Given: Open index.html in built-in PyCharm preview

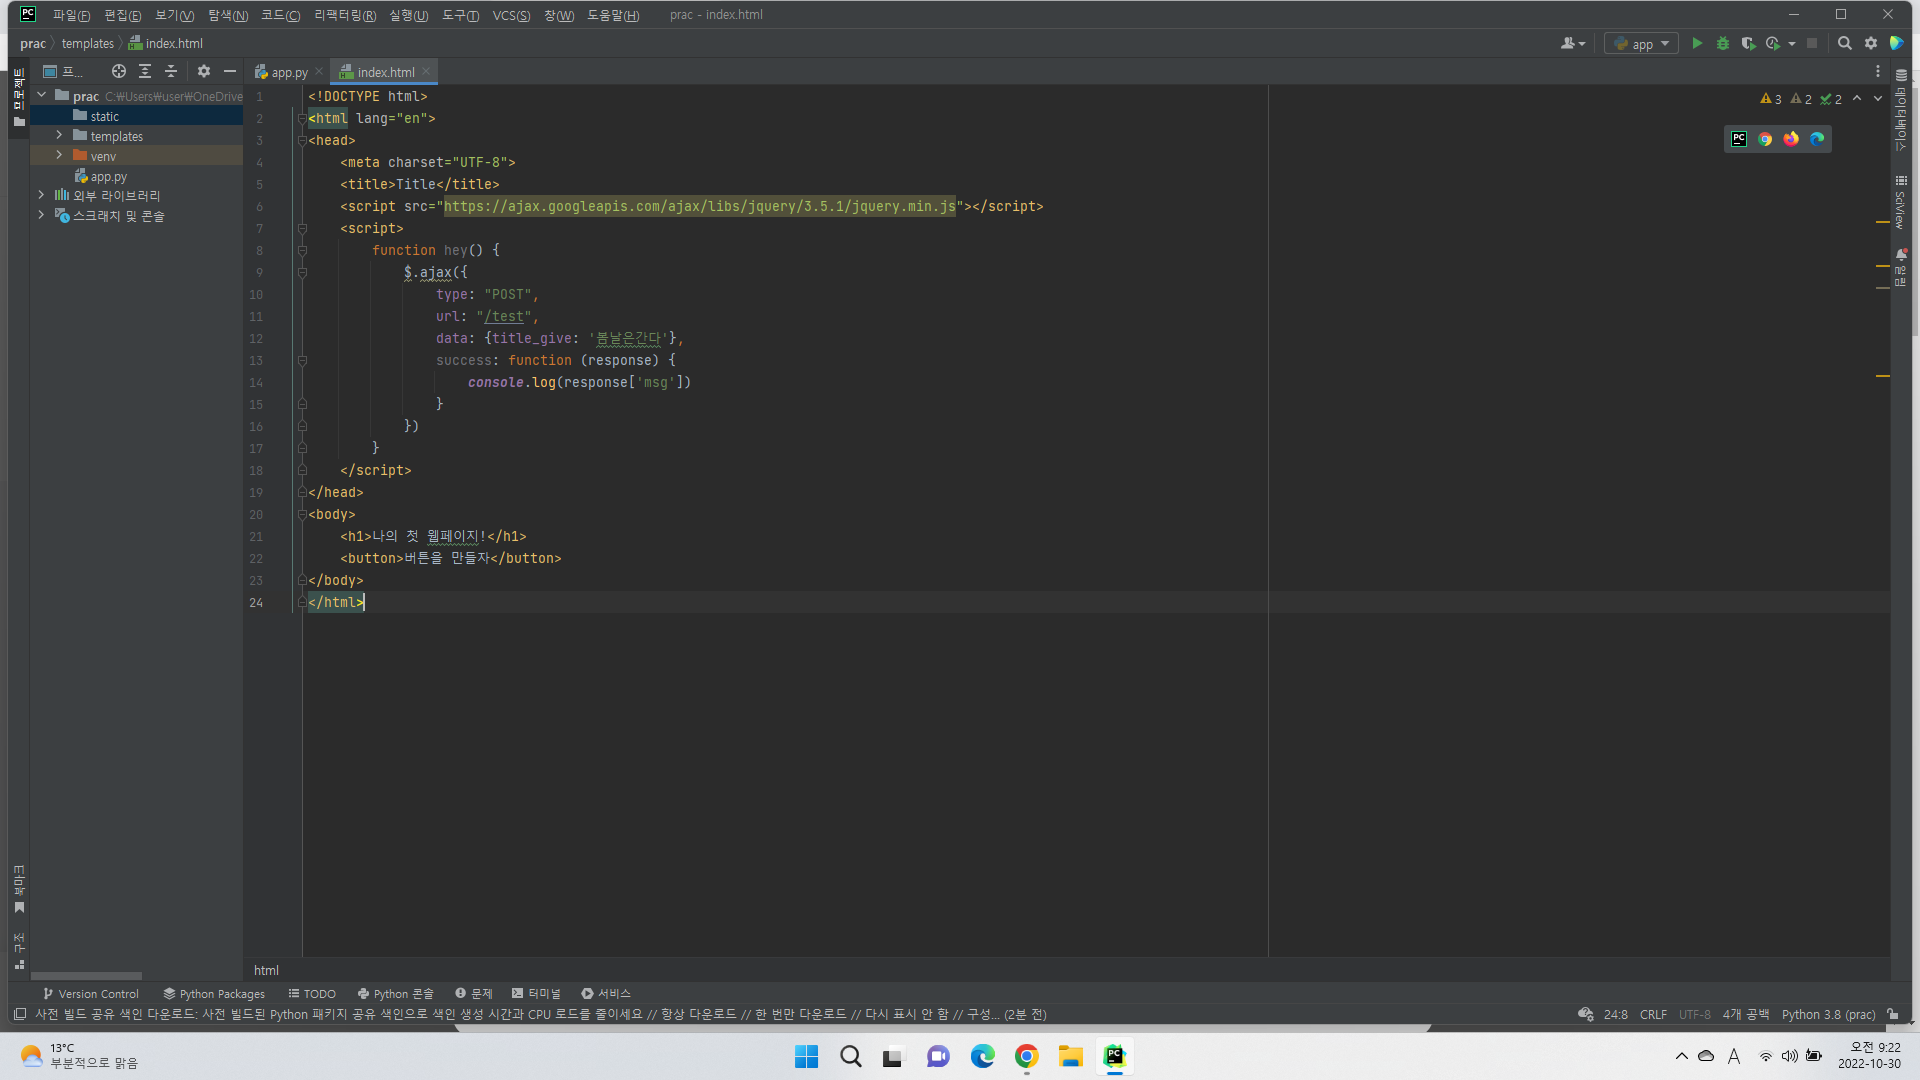Looking at the screenshot, I should pyautogui.click(x=1739, y=139).
